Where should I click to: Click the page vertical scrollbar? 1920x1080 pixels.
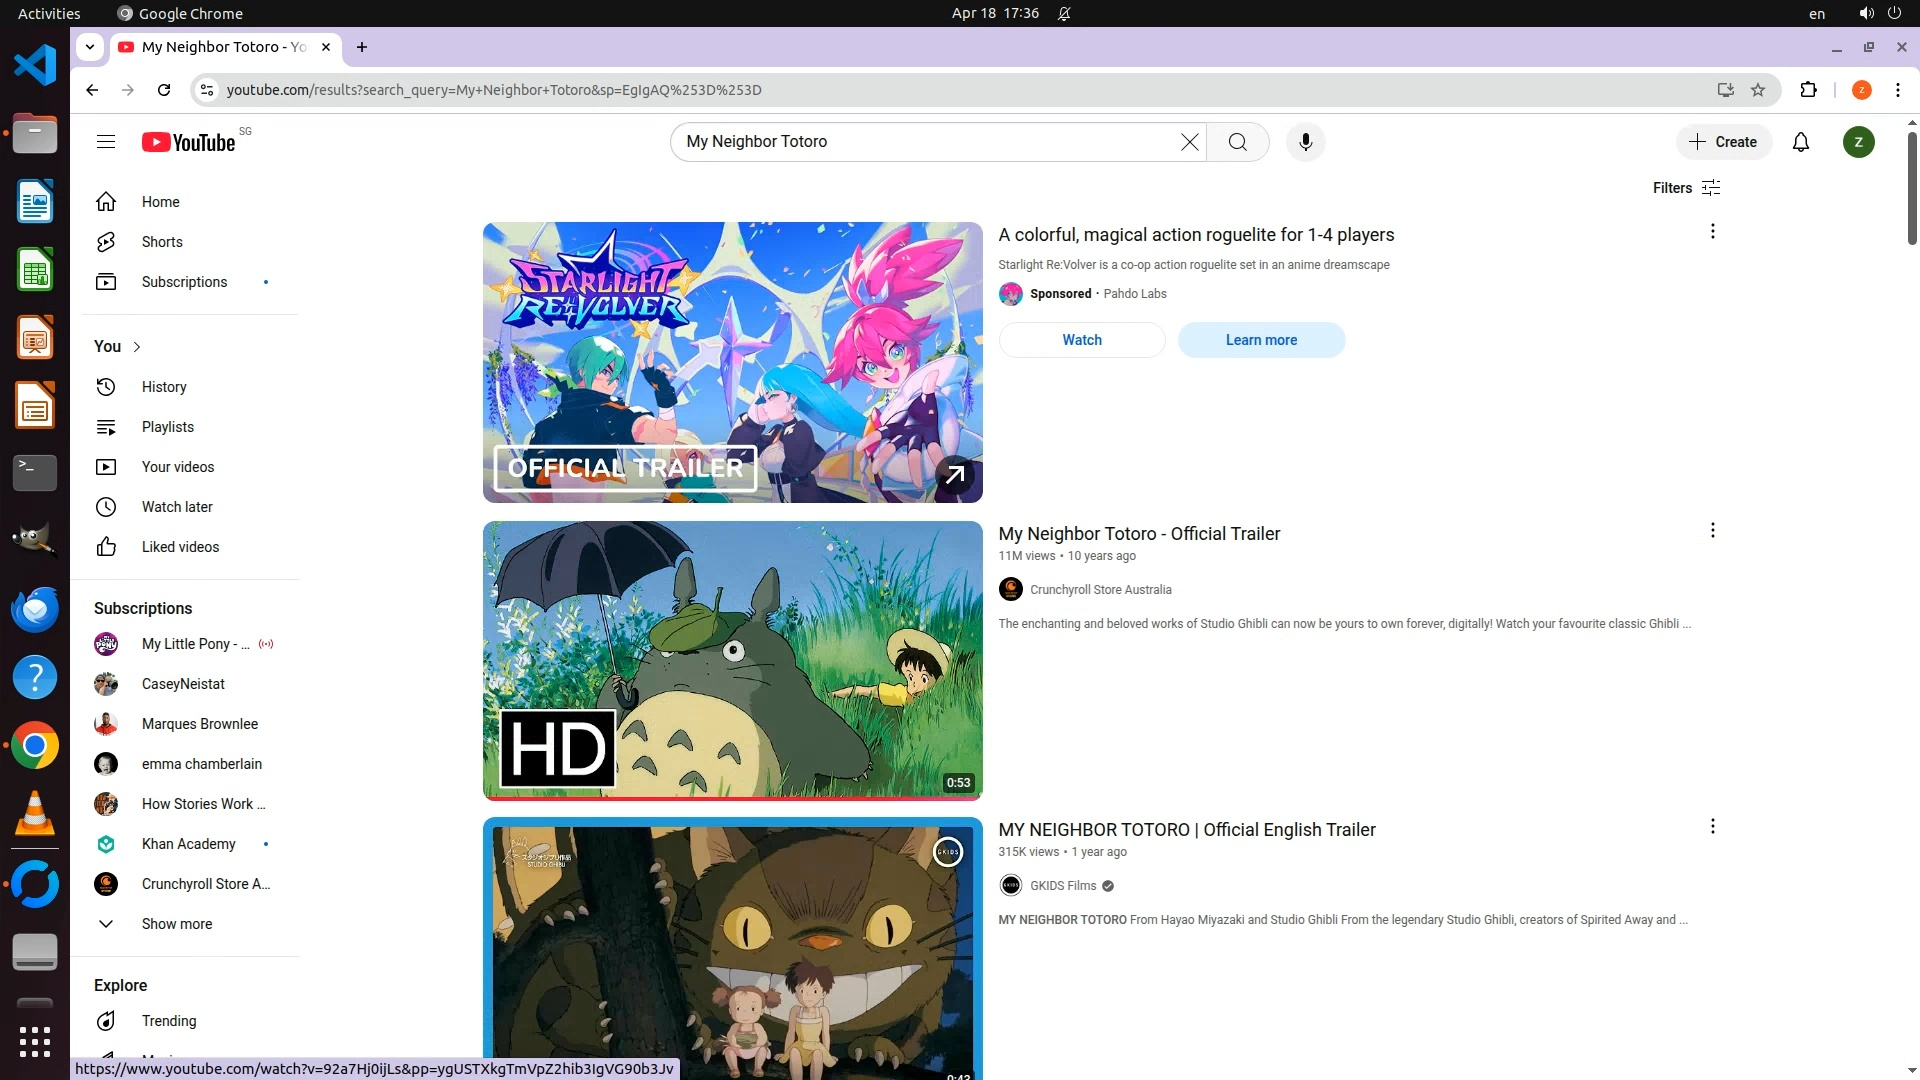tap(1911, 190)
